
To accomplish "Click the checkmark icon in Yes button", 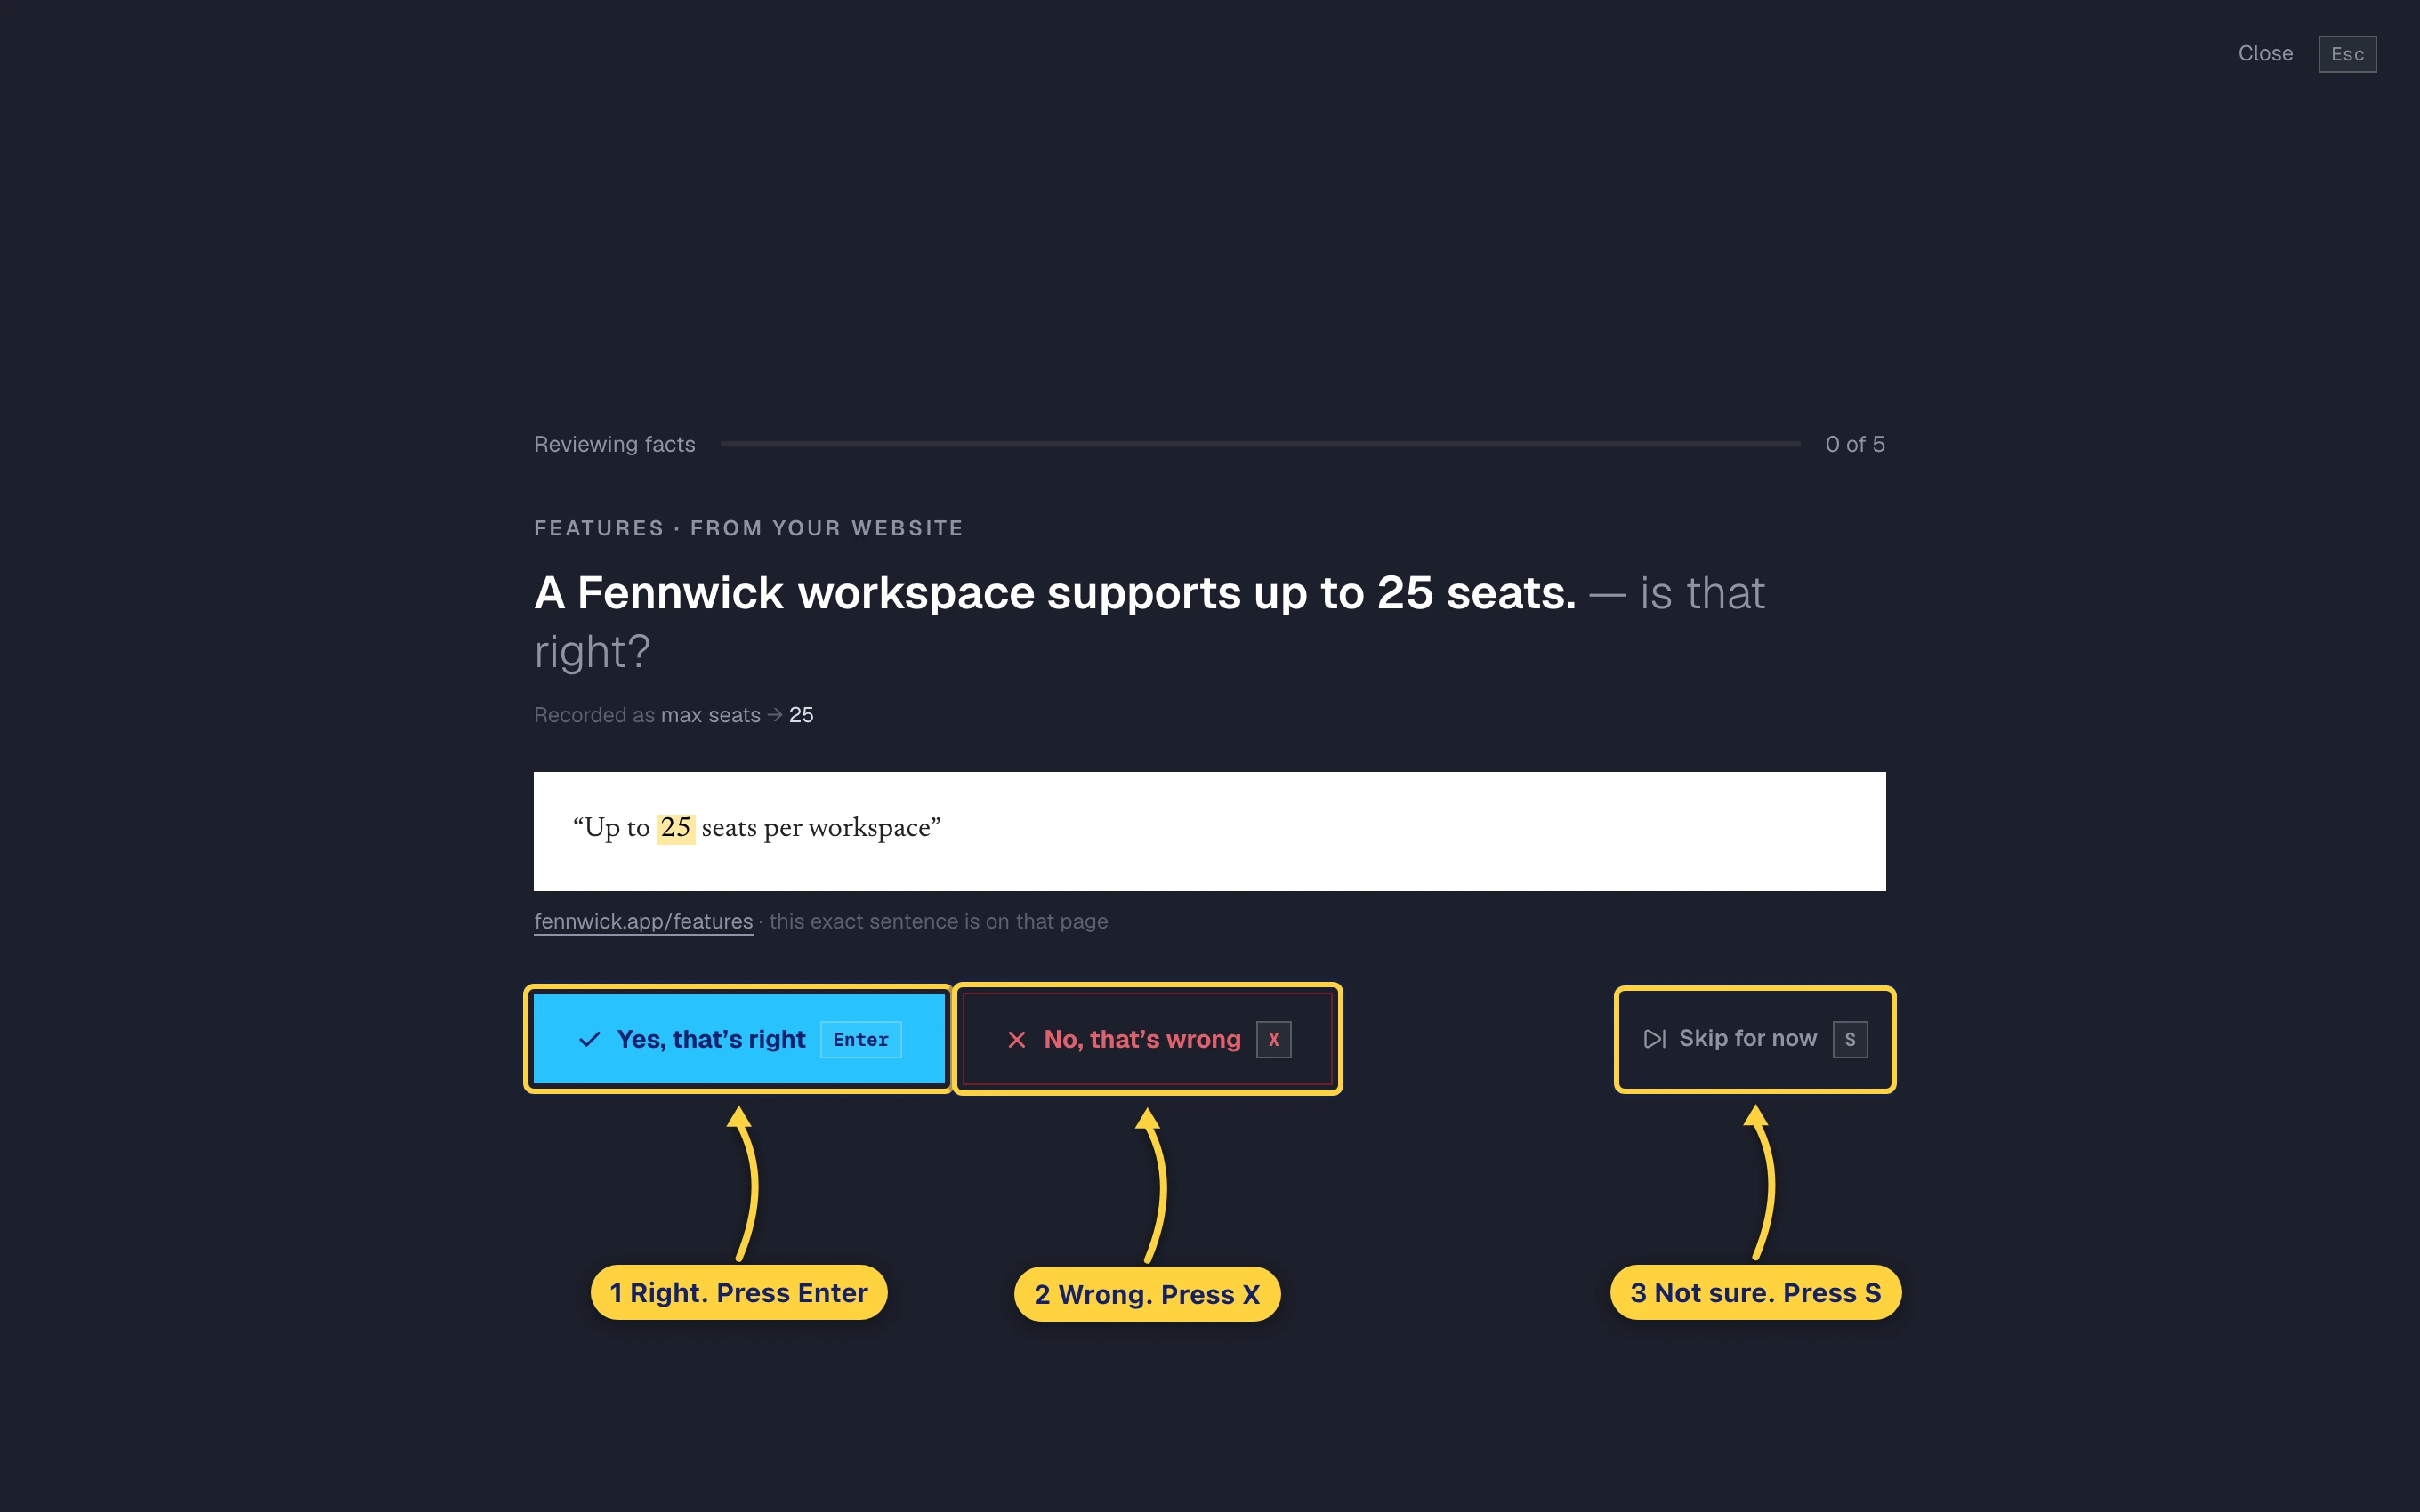I will pos(590,1039).
